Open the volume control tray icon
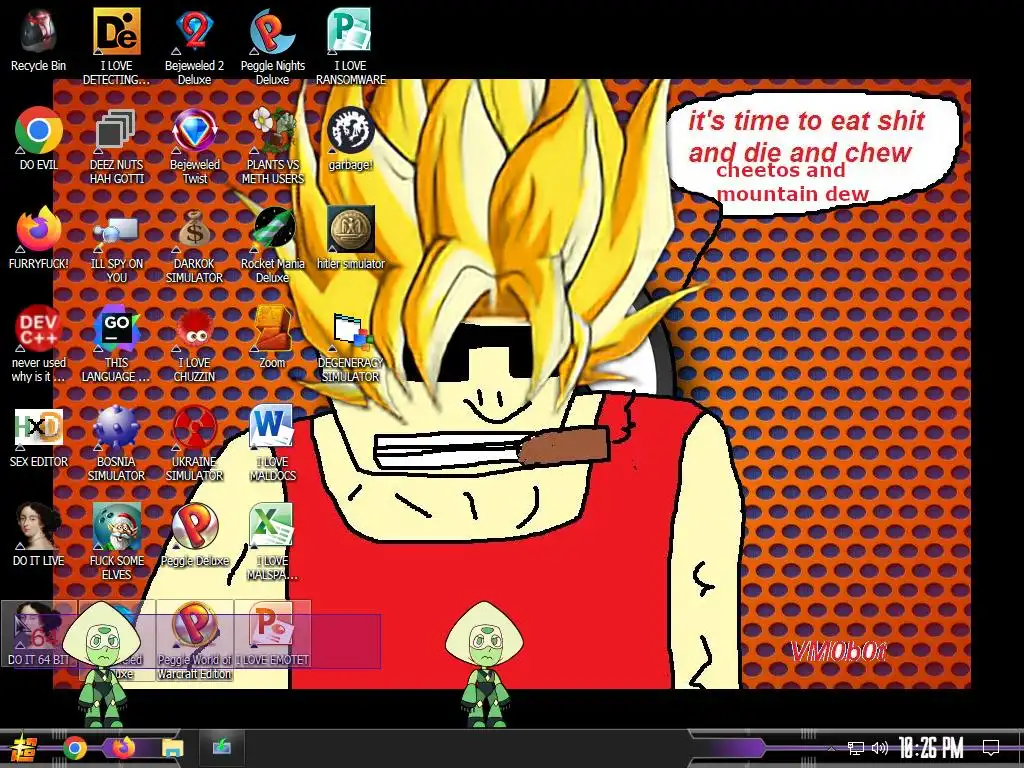Screen dimensions: 1024x768 click(880, 748)
